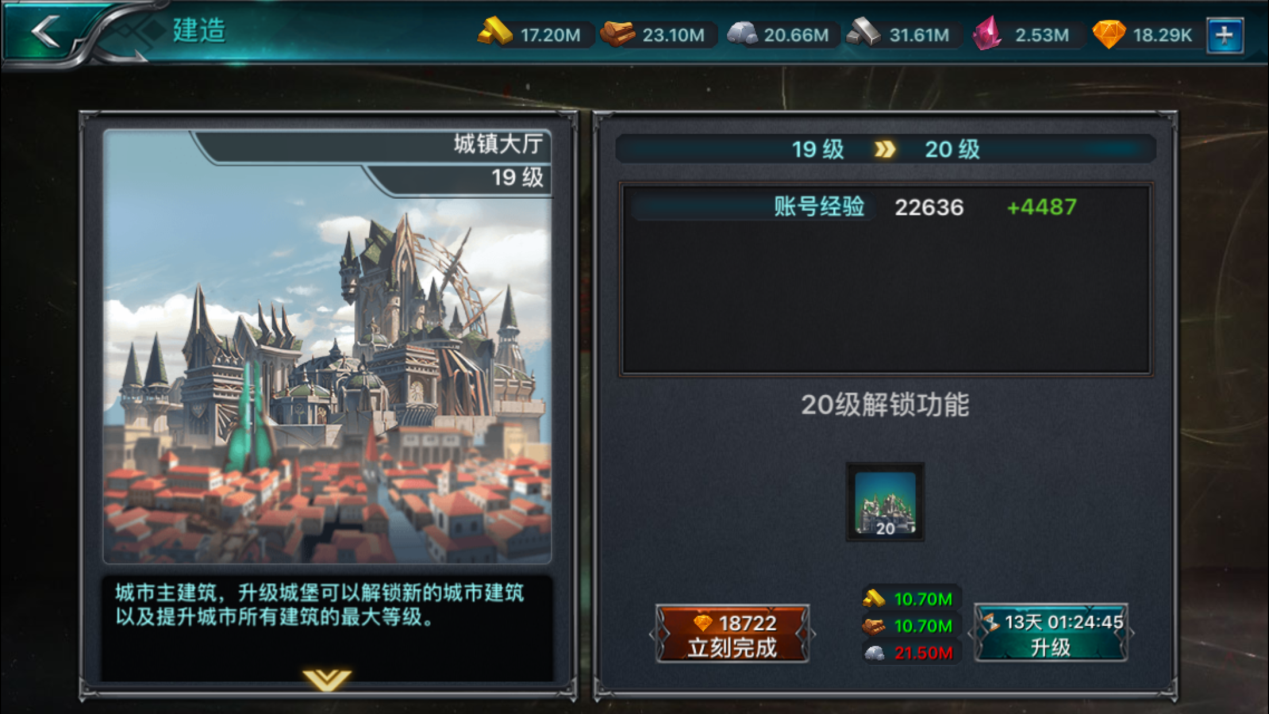This screenshot has height=714, width=1269.
Task: Tap the stone resource icon in the top bar
Action: pos(741,34)
